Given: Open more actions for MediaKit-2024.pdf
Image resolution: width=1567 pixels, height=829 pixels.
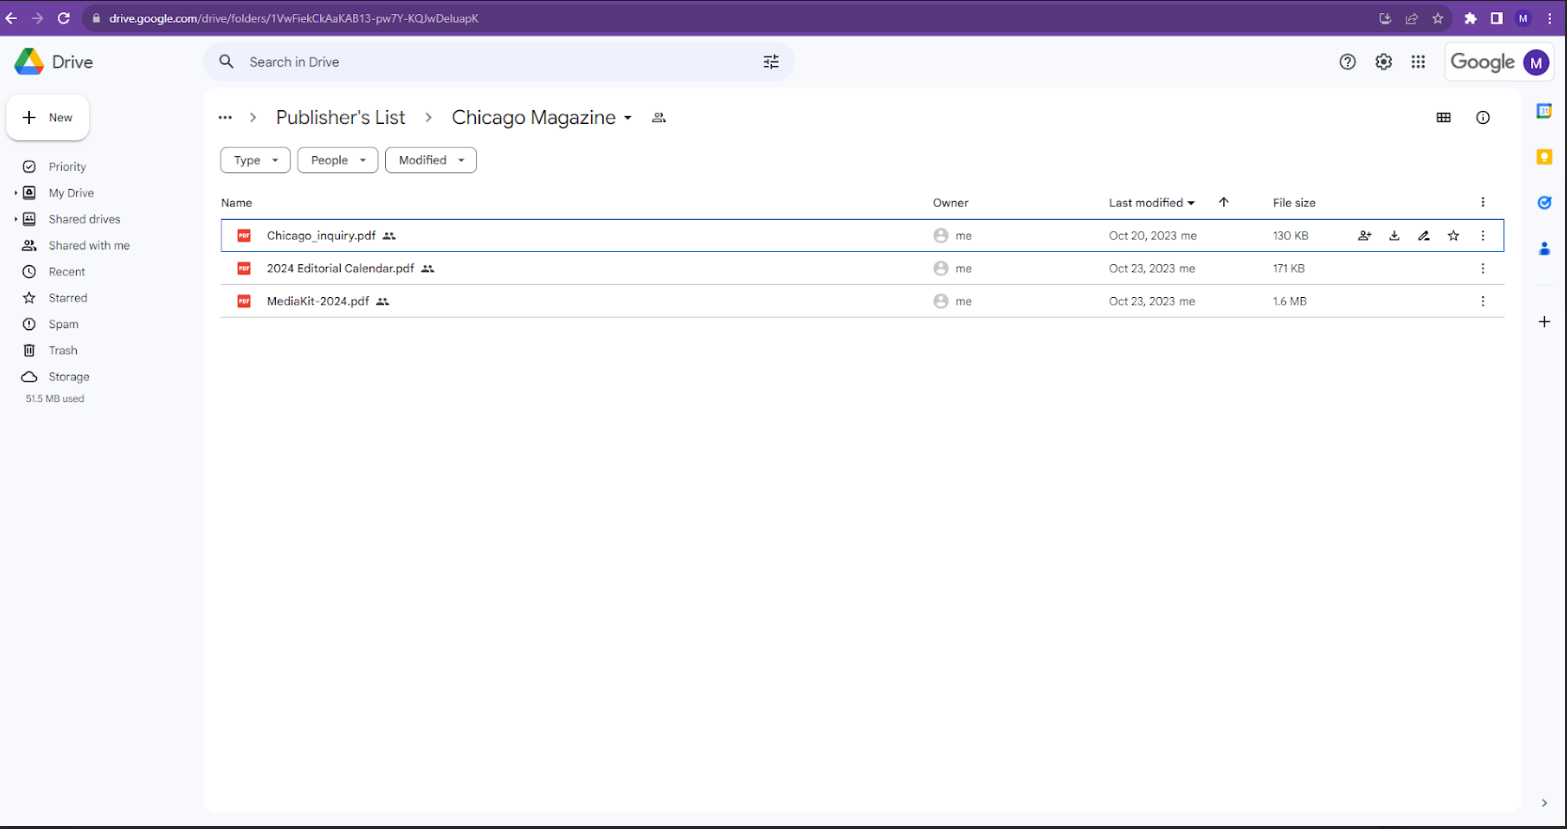Looking at the screenshot, I should point(1483,301).
